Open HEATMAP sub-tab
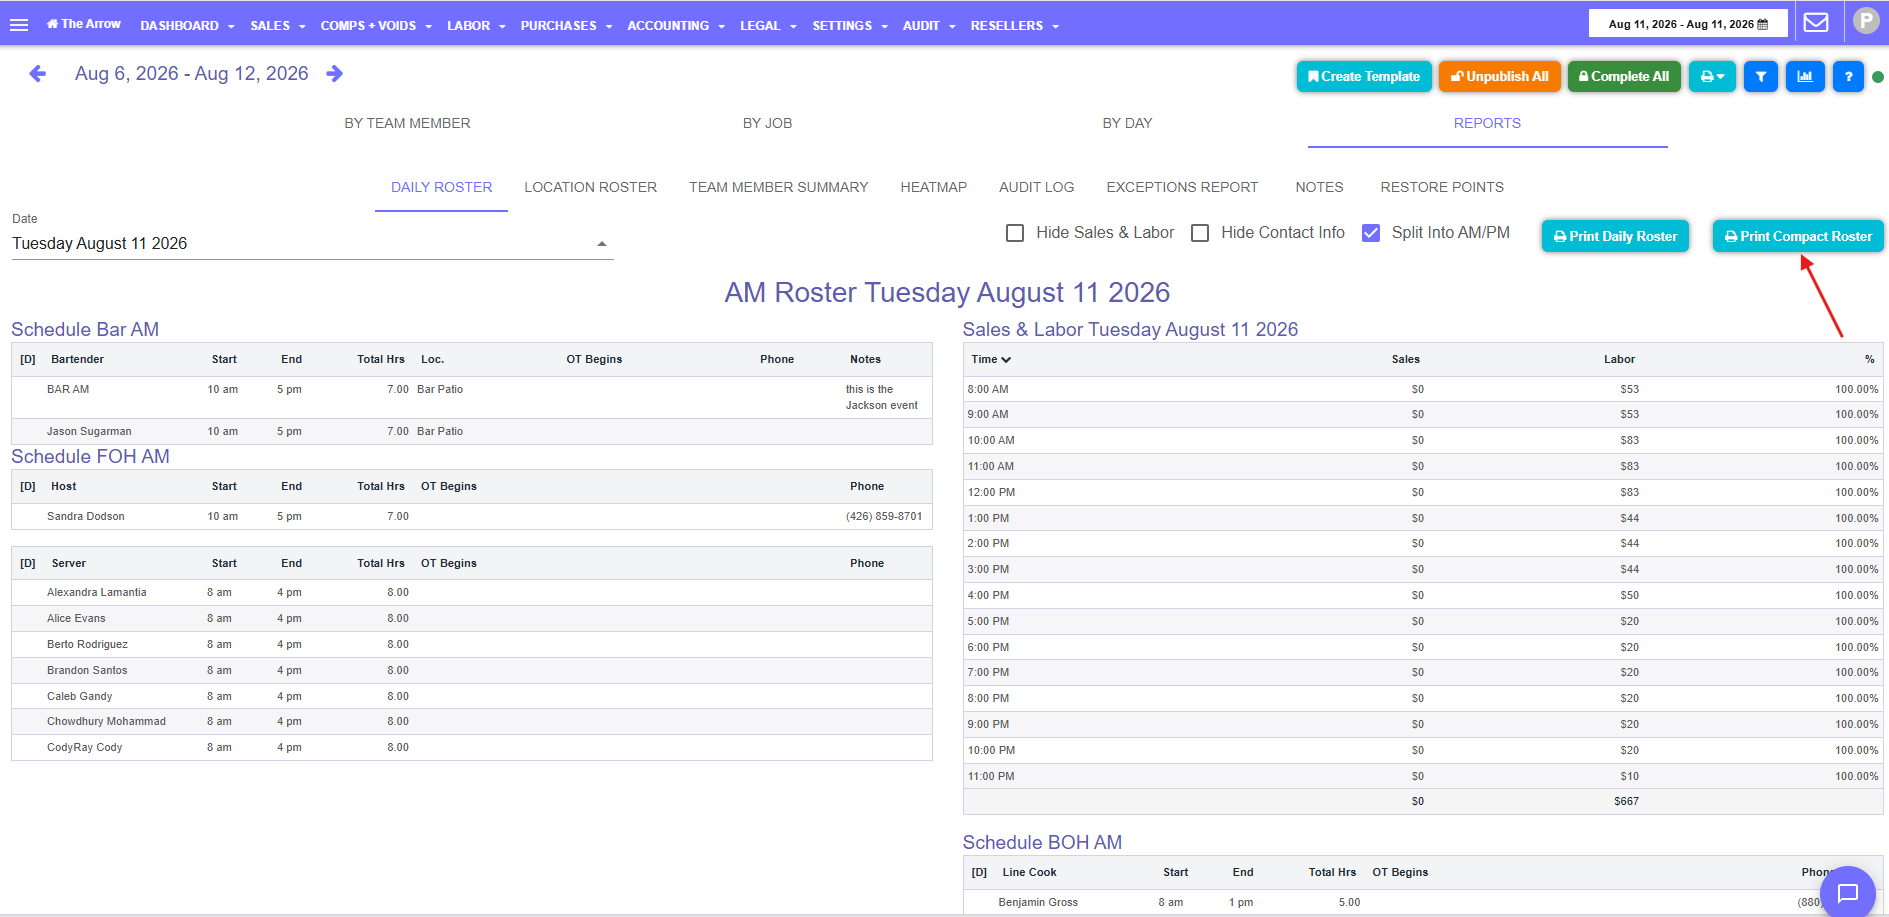Viewport: 1889px width, 917px height. 933,187
